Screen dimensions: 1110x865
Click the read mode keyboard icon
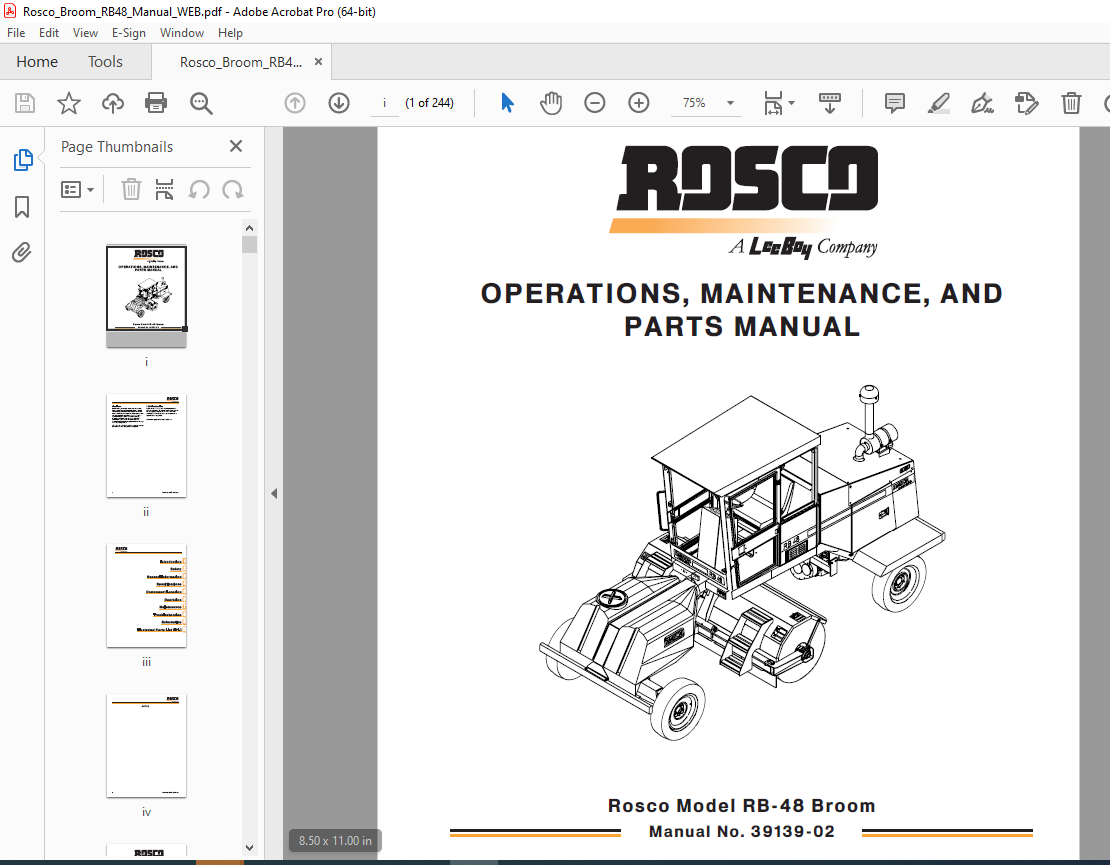pos(830,103)
